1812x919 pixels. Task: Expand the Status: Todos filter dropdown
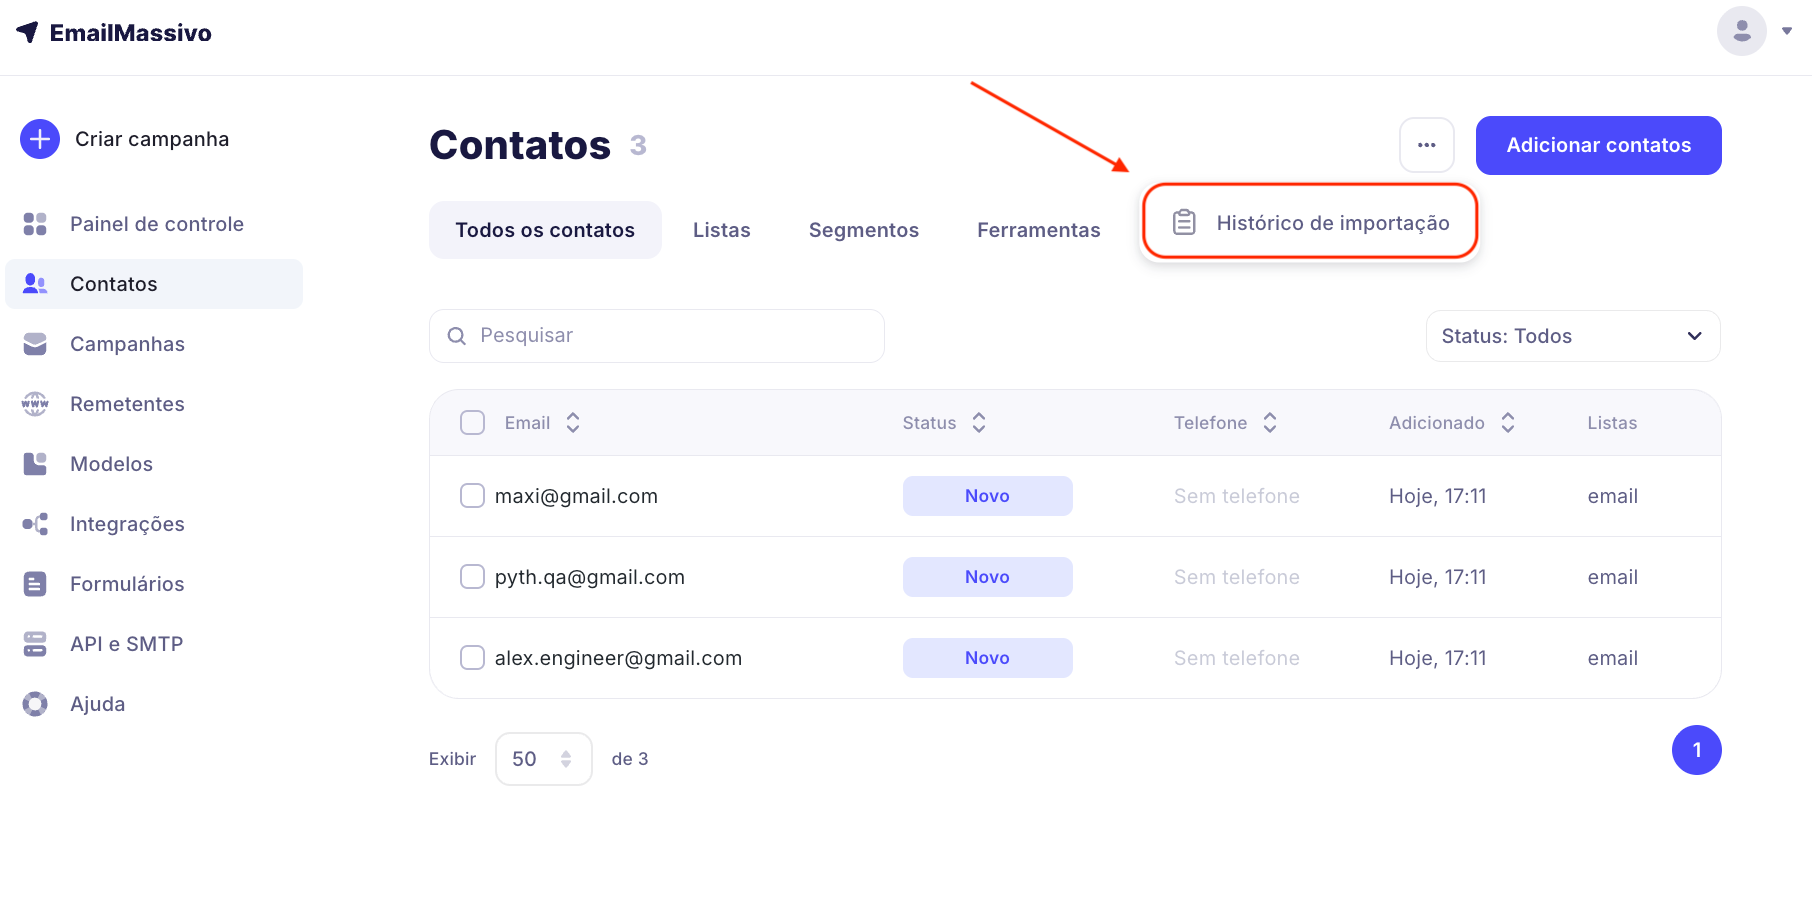click(1572, 336)
